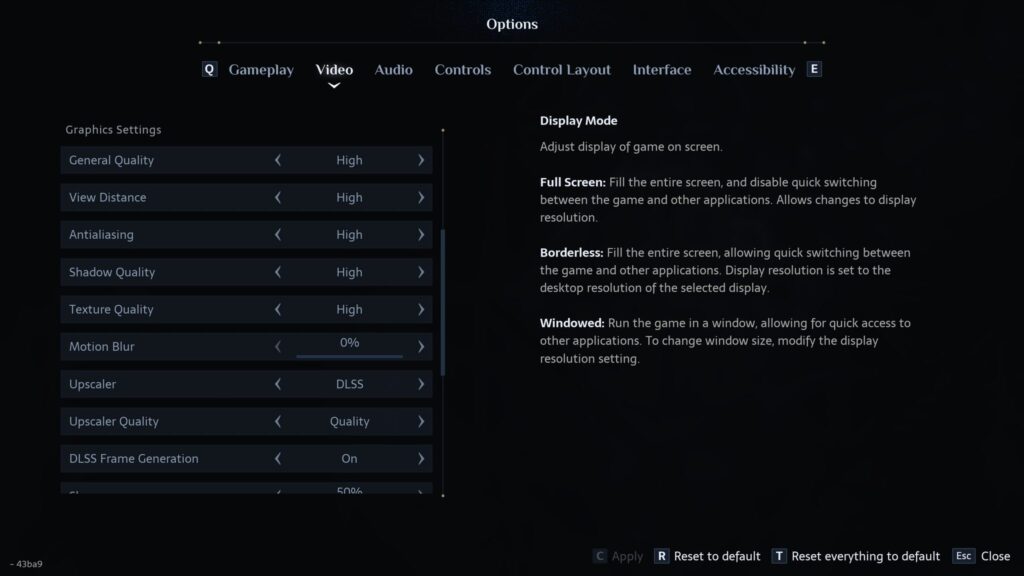Click the T key icon for reset everything

778,556
